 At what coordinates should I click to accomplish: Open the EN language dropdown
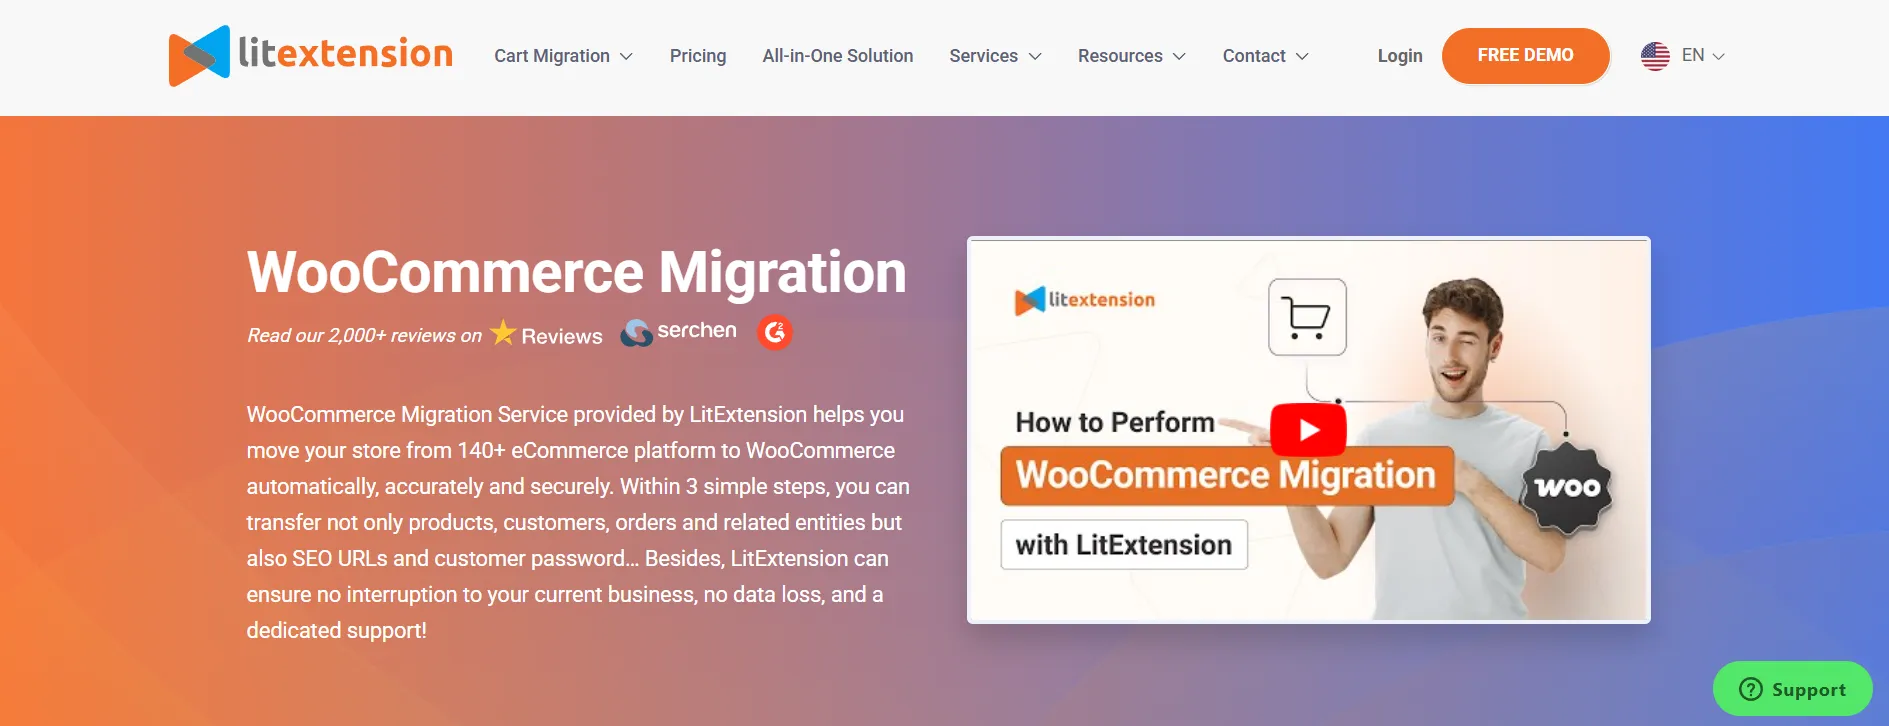1703,55
